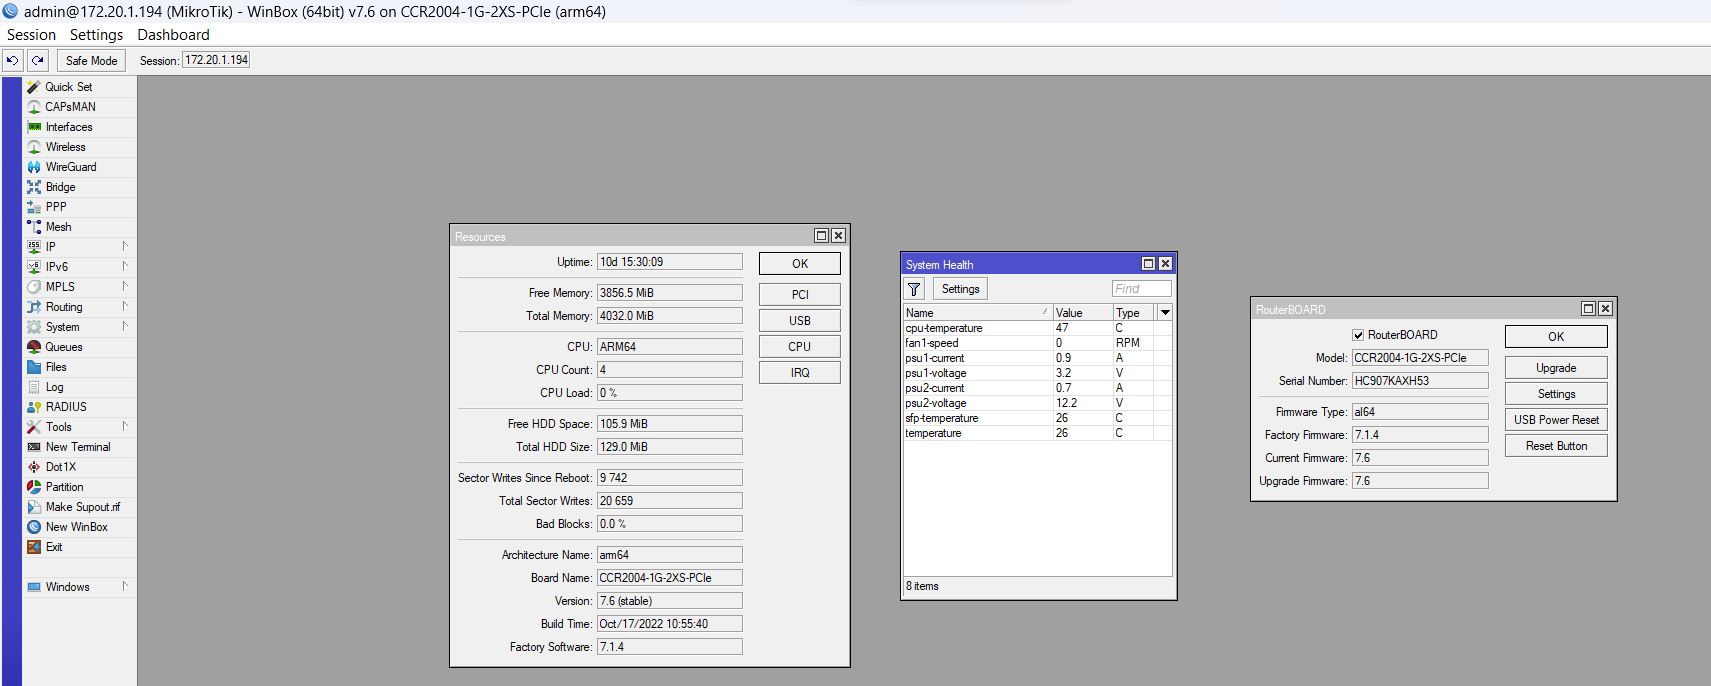Sort by Value column header

[x=1082, y=313]
